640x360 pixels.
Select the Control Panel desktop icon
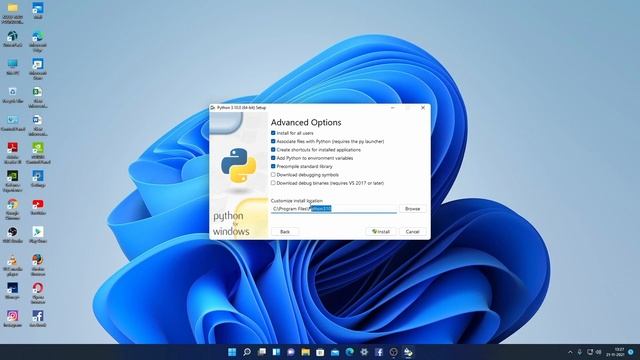coord(13,124)
